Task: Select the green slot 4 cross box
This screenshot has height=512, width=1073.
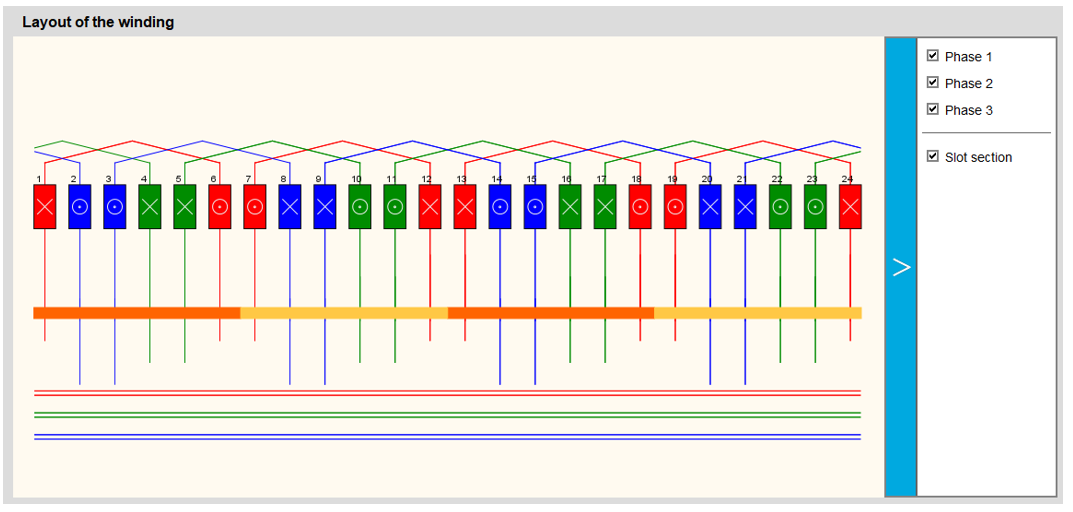Action: click(150, 207)
